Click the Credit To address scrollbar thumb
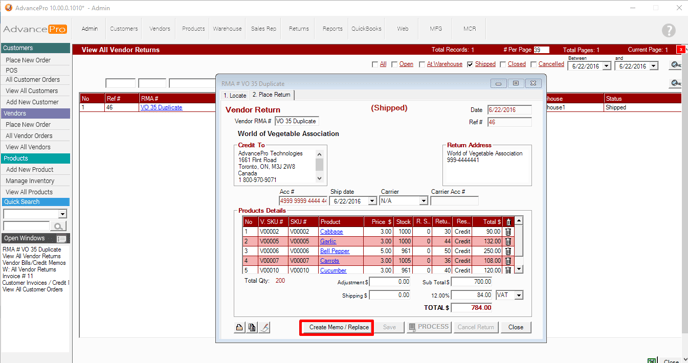Screen dimensions: 688x363 coord(319,165)
